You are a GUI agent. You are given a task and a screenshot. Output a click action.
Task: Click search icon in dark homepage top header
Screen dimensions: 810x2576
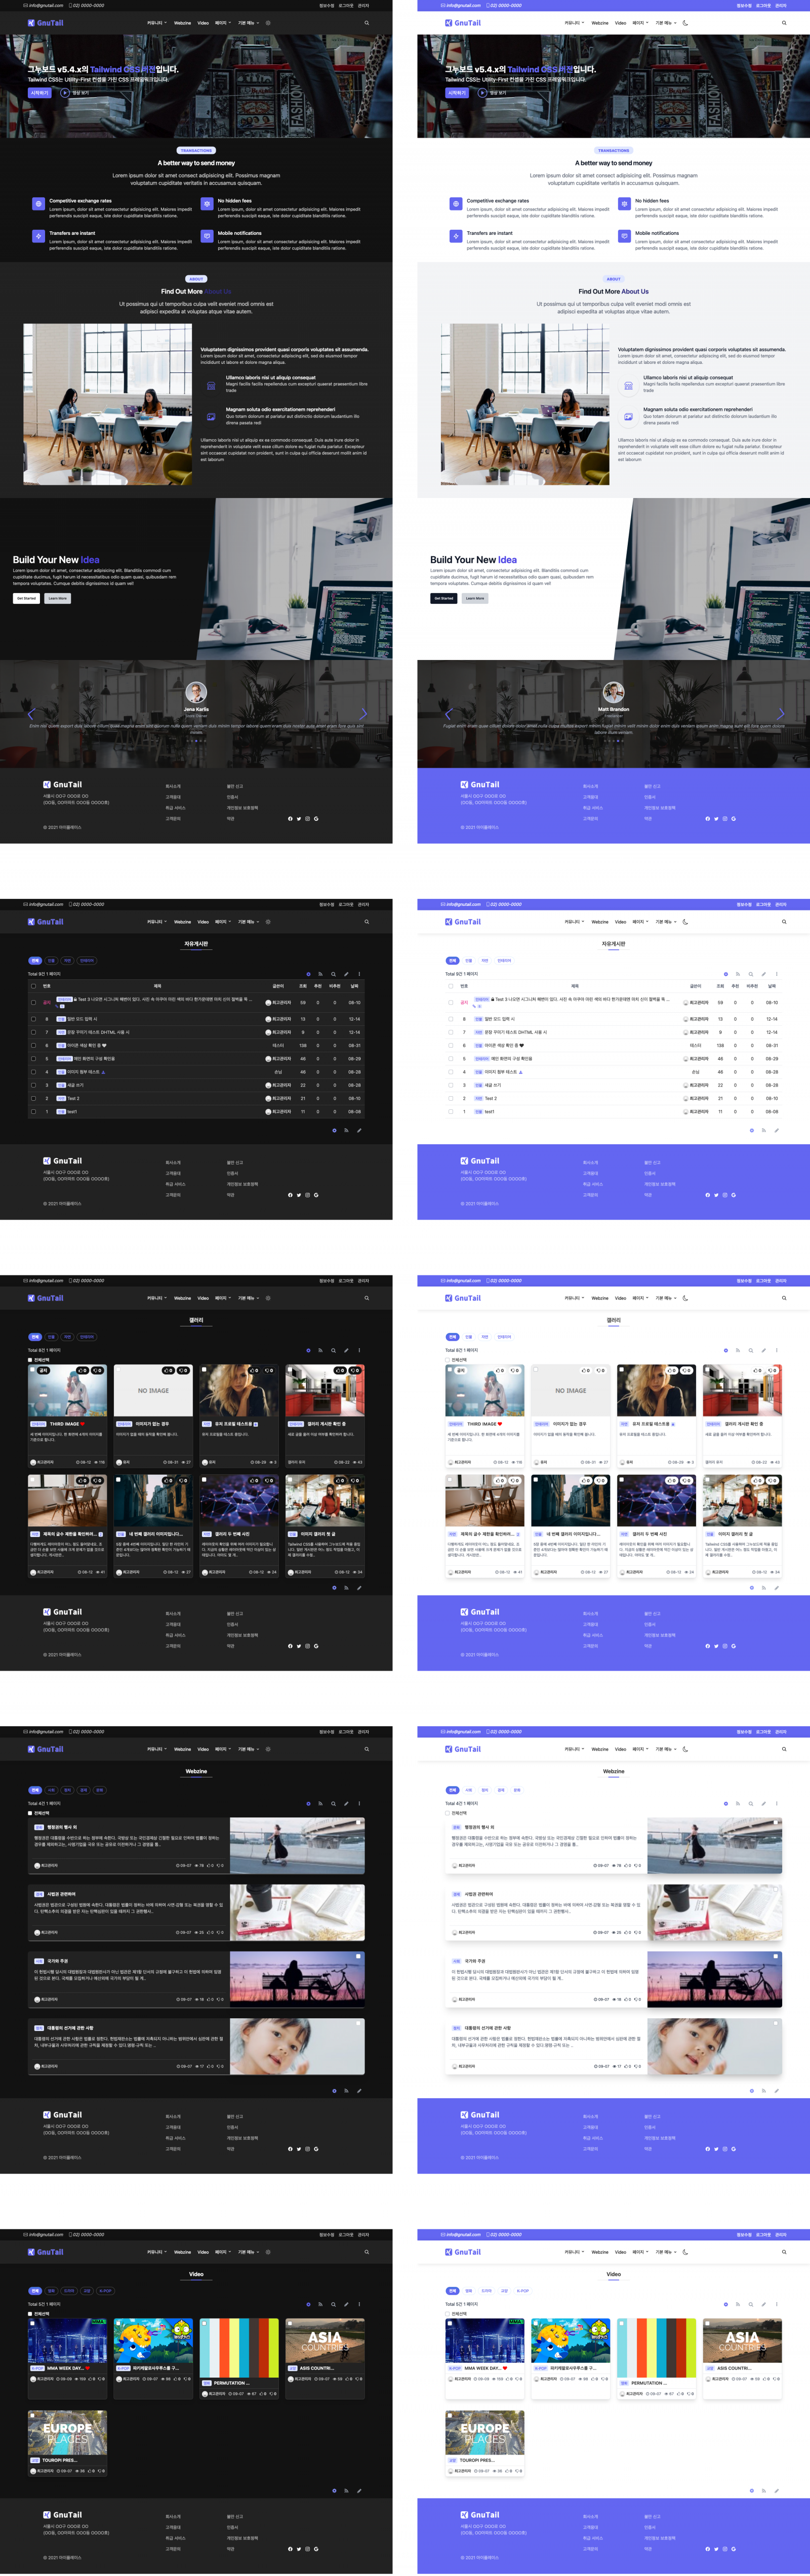[x=366, y=22]
